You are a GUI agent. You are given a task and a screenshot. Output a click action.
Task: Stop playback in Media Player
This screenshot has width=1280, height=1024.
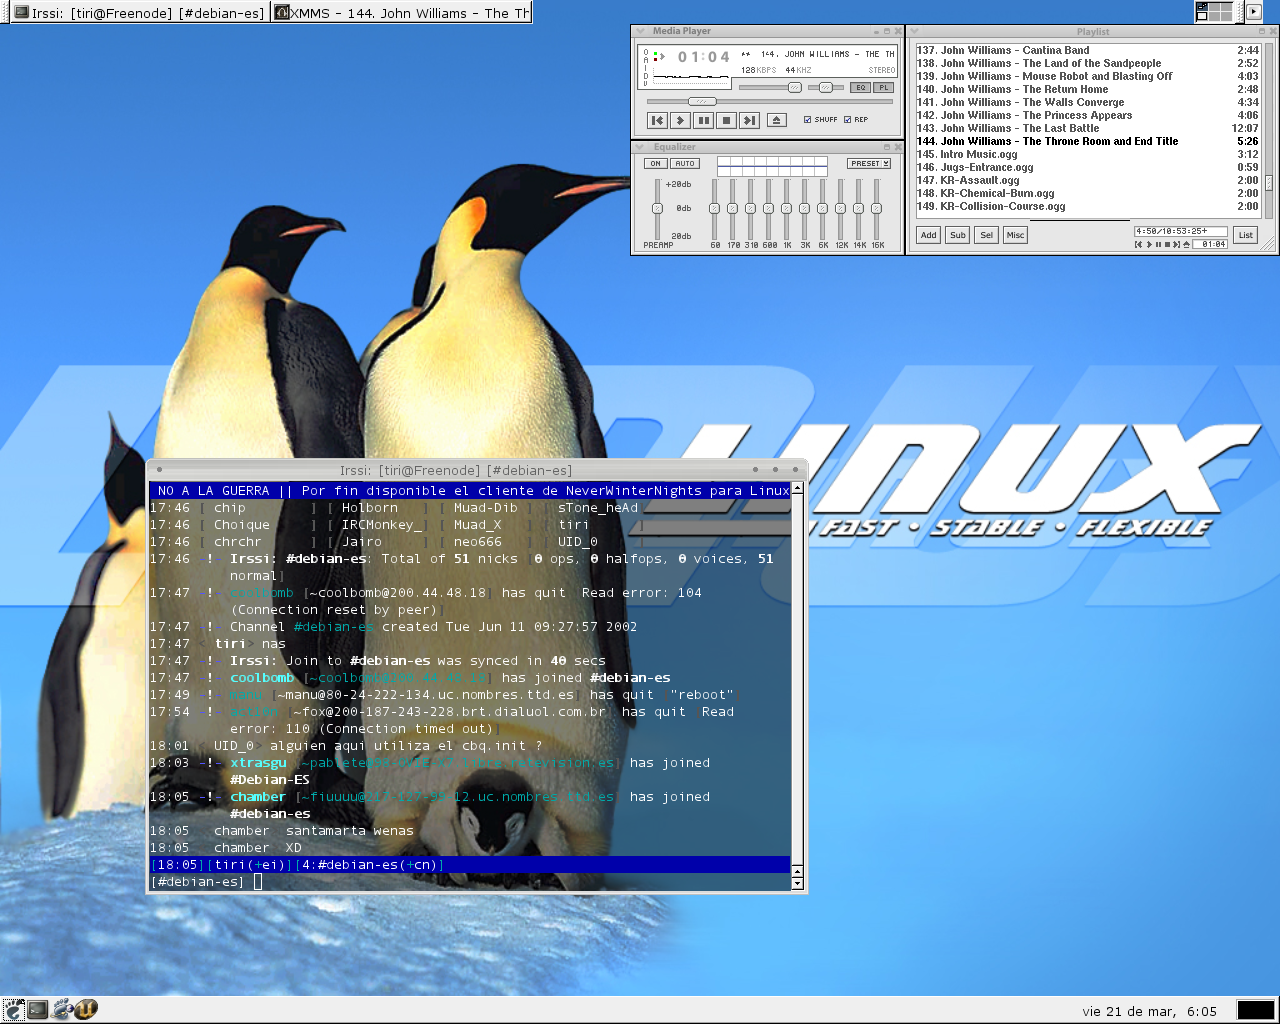(x=726, y=120)
